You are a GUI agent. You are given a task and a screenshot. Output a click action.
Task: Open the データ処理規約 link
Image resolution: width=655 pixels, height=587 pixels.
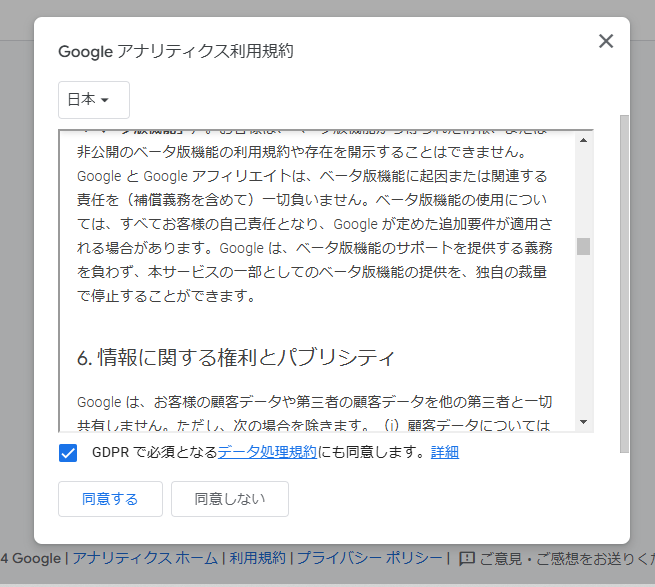pyautogui.click(x=267, y=452)
